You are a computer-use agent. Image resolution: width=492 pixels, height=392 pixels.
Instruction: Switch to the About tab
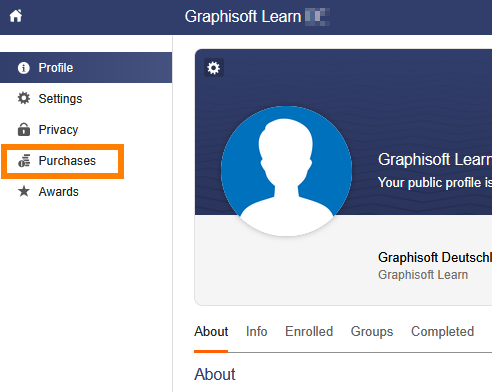[x=211, y=331]
